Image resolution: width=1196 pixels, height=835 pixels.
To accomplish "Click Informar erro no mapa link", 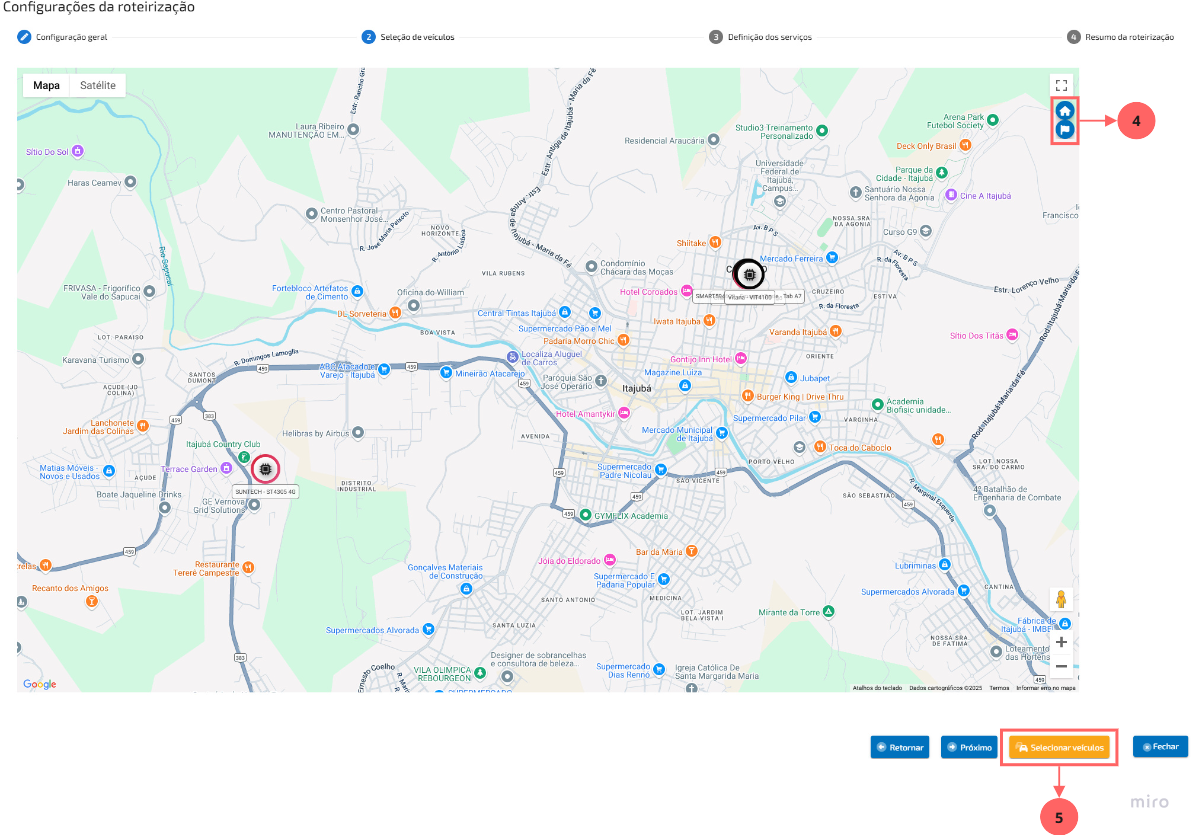I will (1046, 688).
